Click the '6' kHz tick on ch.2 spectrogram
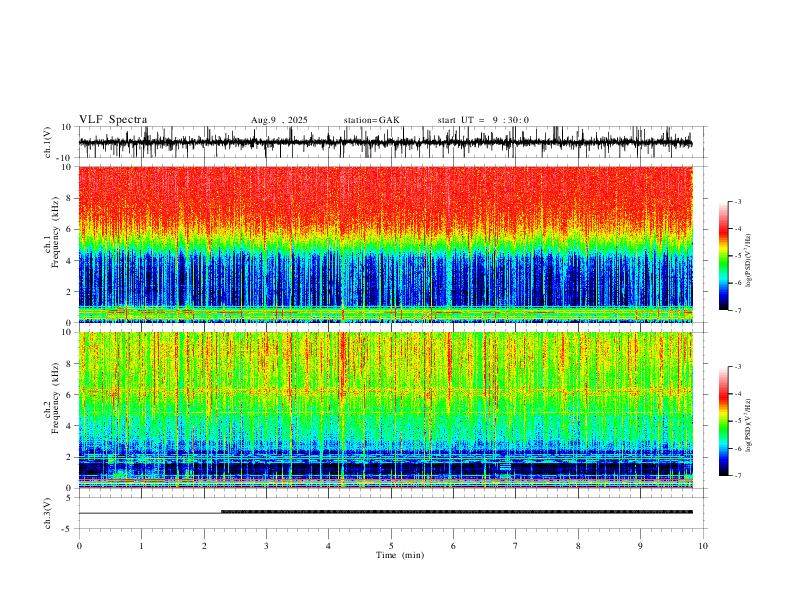 69,395
